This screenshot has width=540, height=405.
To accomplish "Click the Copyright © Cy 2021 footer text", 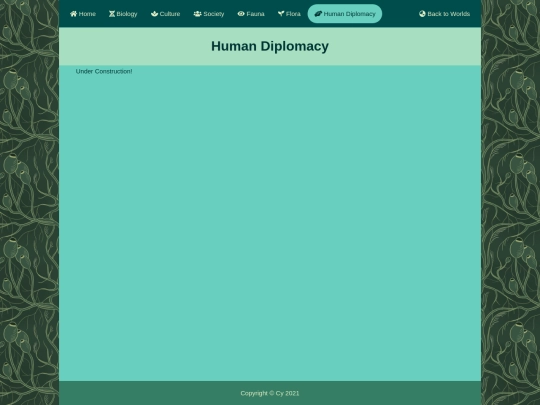I will [x=270, y=393].
